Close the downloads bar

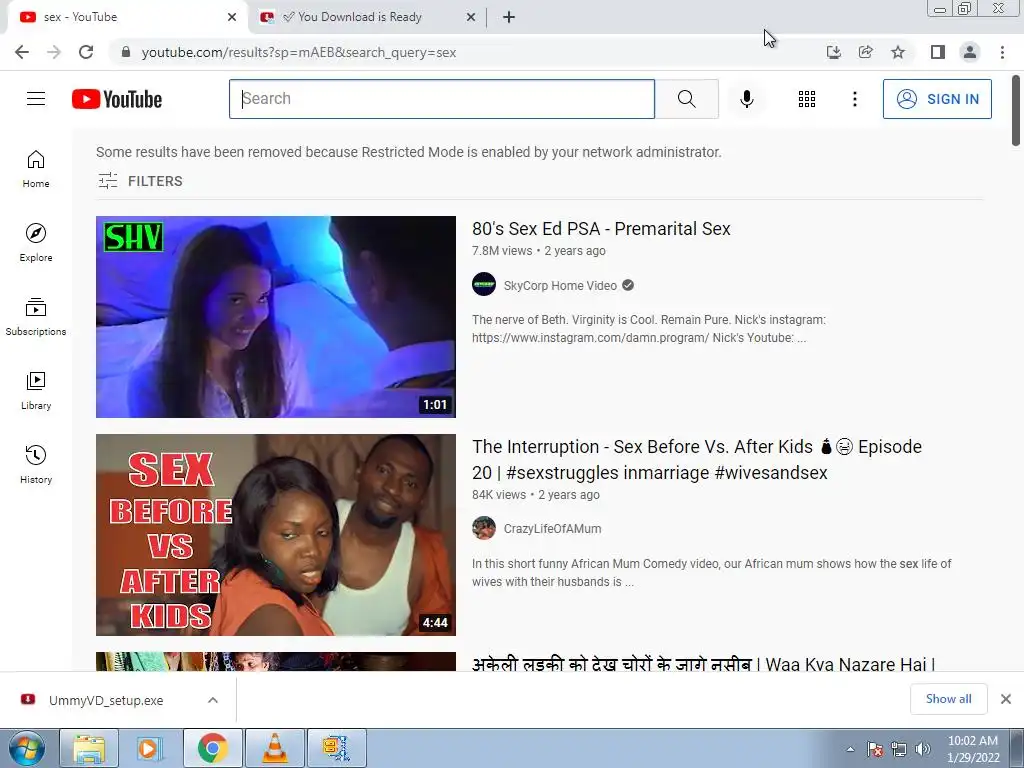click(1006, 699)
